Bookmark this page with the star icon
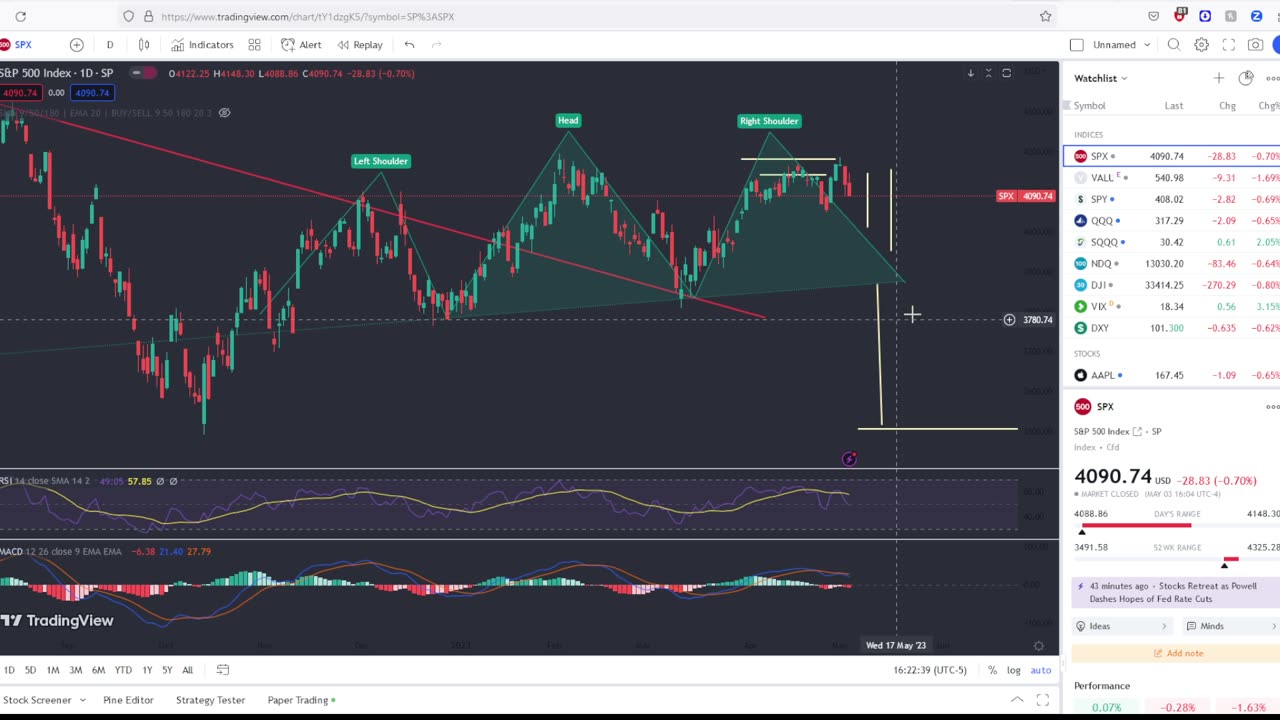 (1045, 16)
